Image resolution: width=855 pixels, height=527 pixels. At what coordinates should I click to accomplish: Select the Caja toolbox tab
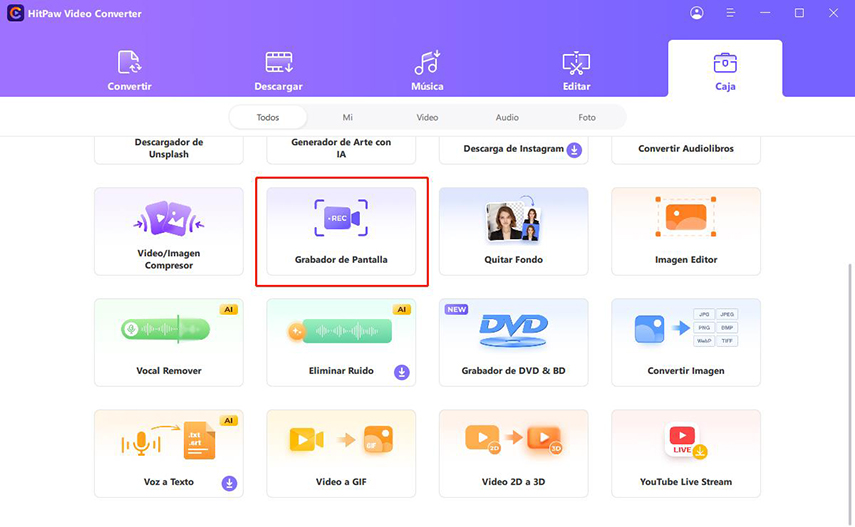[x=725, y=69]
